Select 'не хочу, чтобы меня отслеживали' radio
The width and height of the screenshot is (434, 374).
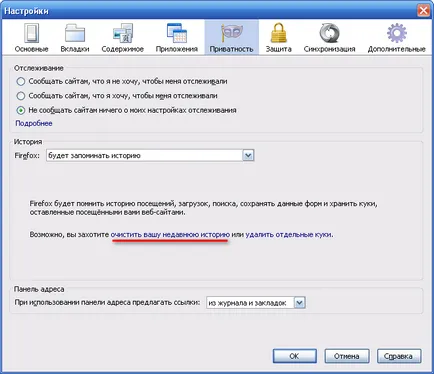[21, 81]
